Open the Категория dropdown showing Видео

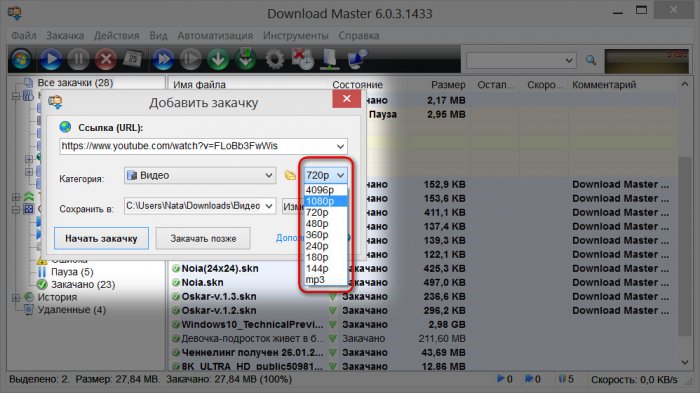[x=200, y=175]
